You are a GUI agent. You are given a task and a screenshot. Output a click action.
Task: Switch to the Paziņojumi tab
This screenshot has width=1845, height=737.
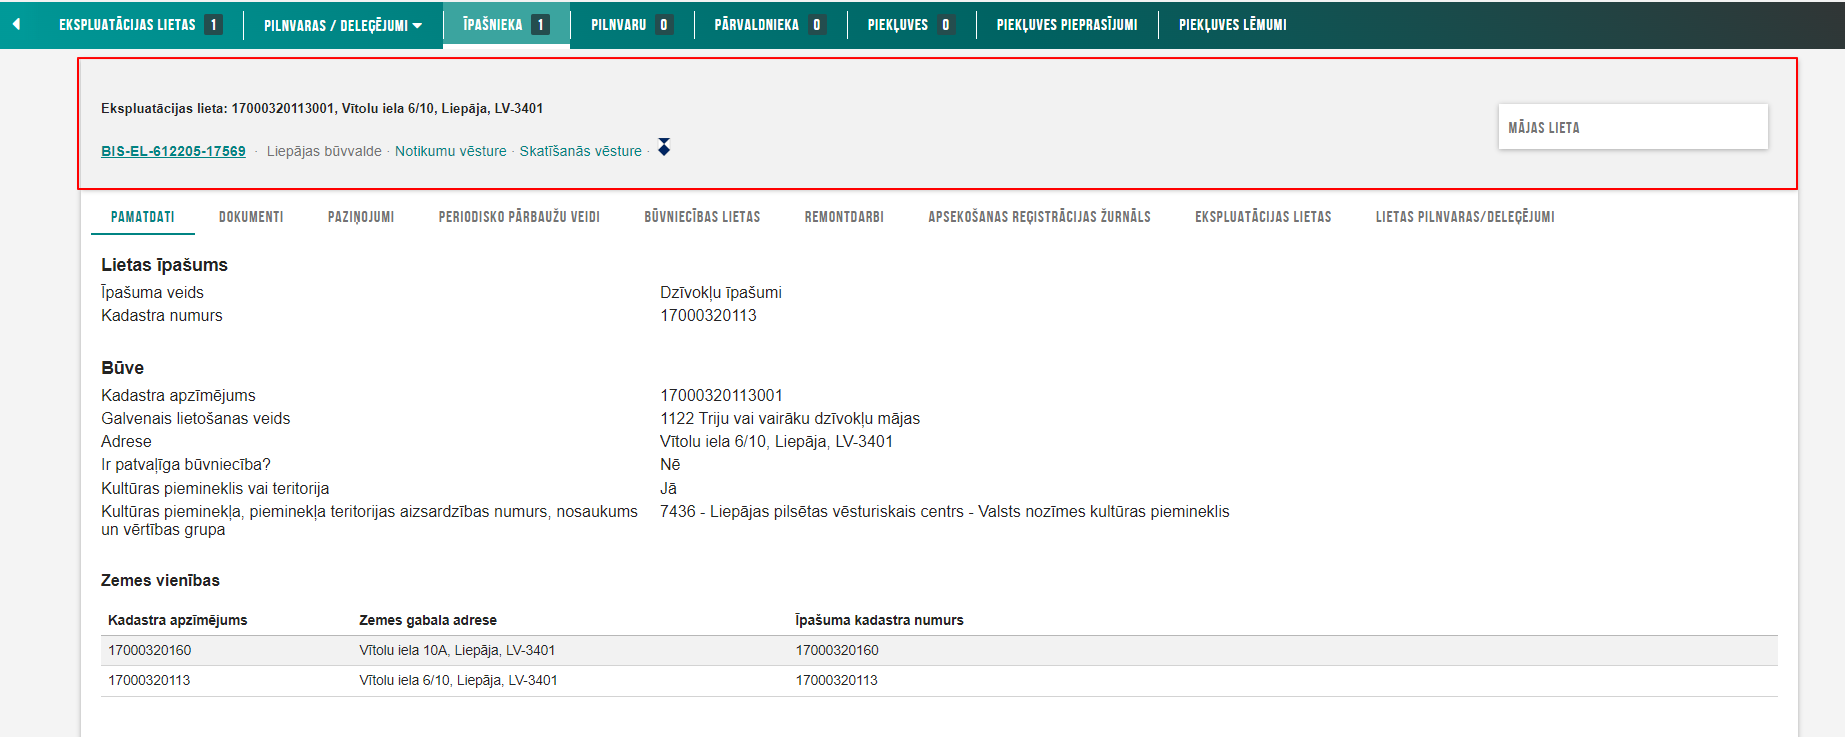[361, 216]
